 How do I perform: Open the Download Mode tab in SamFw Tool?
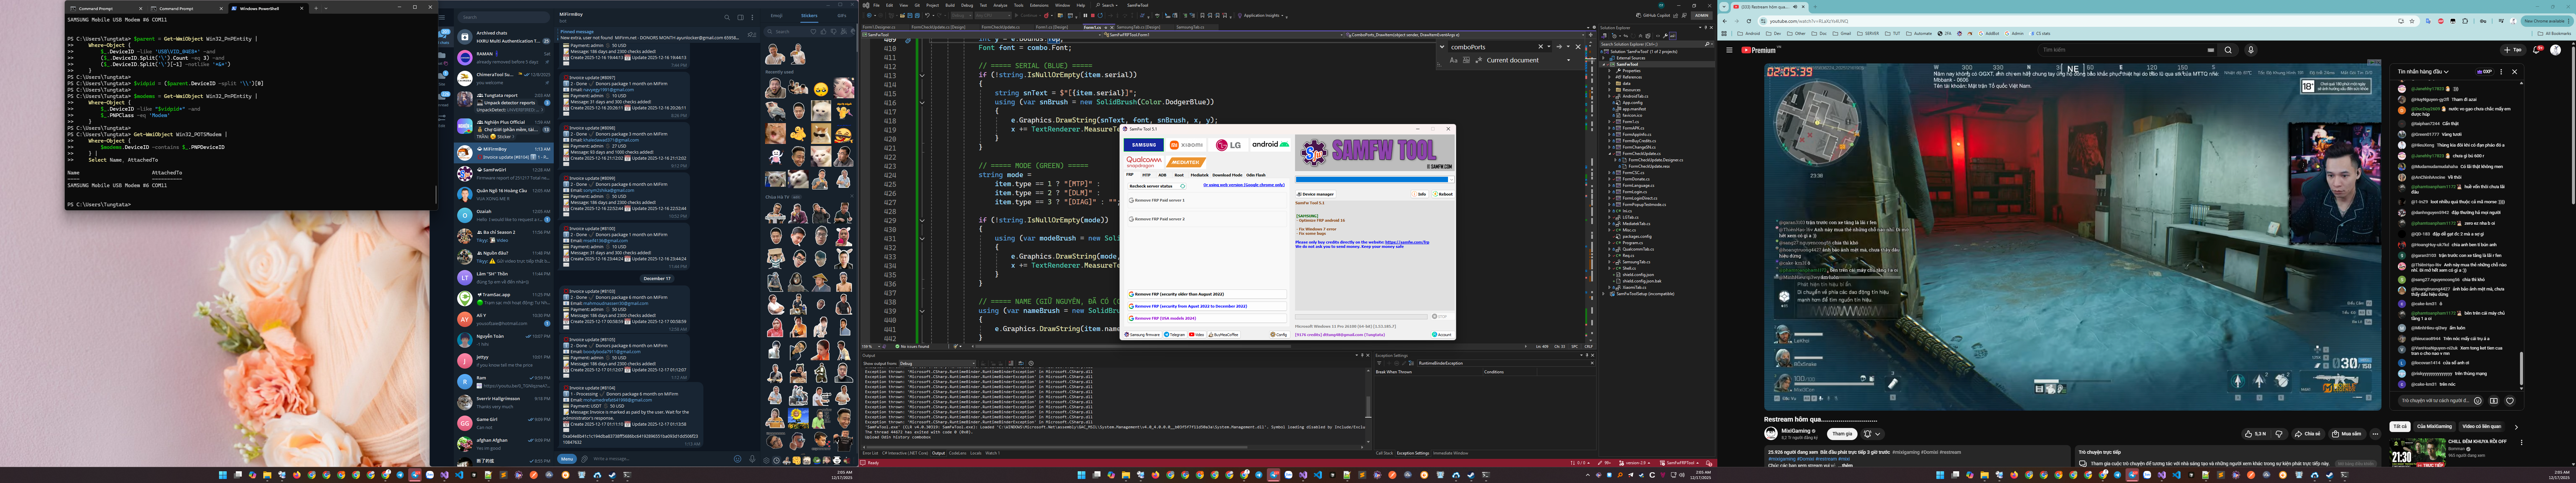1227,175
